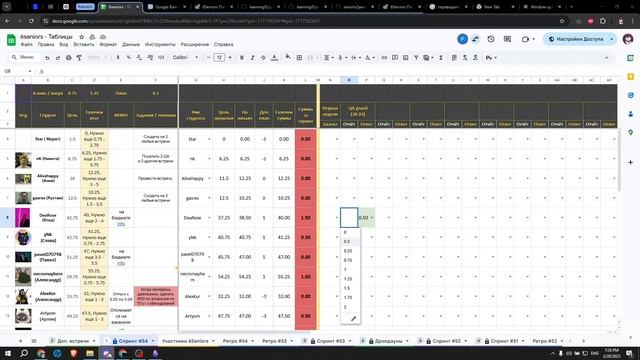This screenshot has height=360, width=640.
Task: Open the Keep notes side panel icon
Action: tap(631, 76)
